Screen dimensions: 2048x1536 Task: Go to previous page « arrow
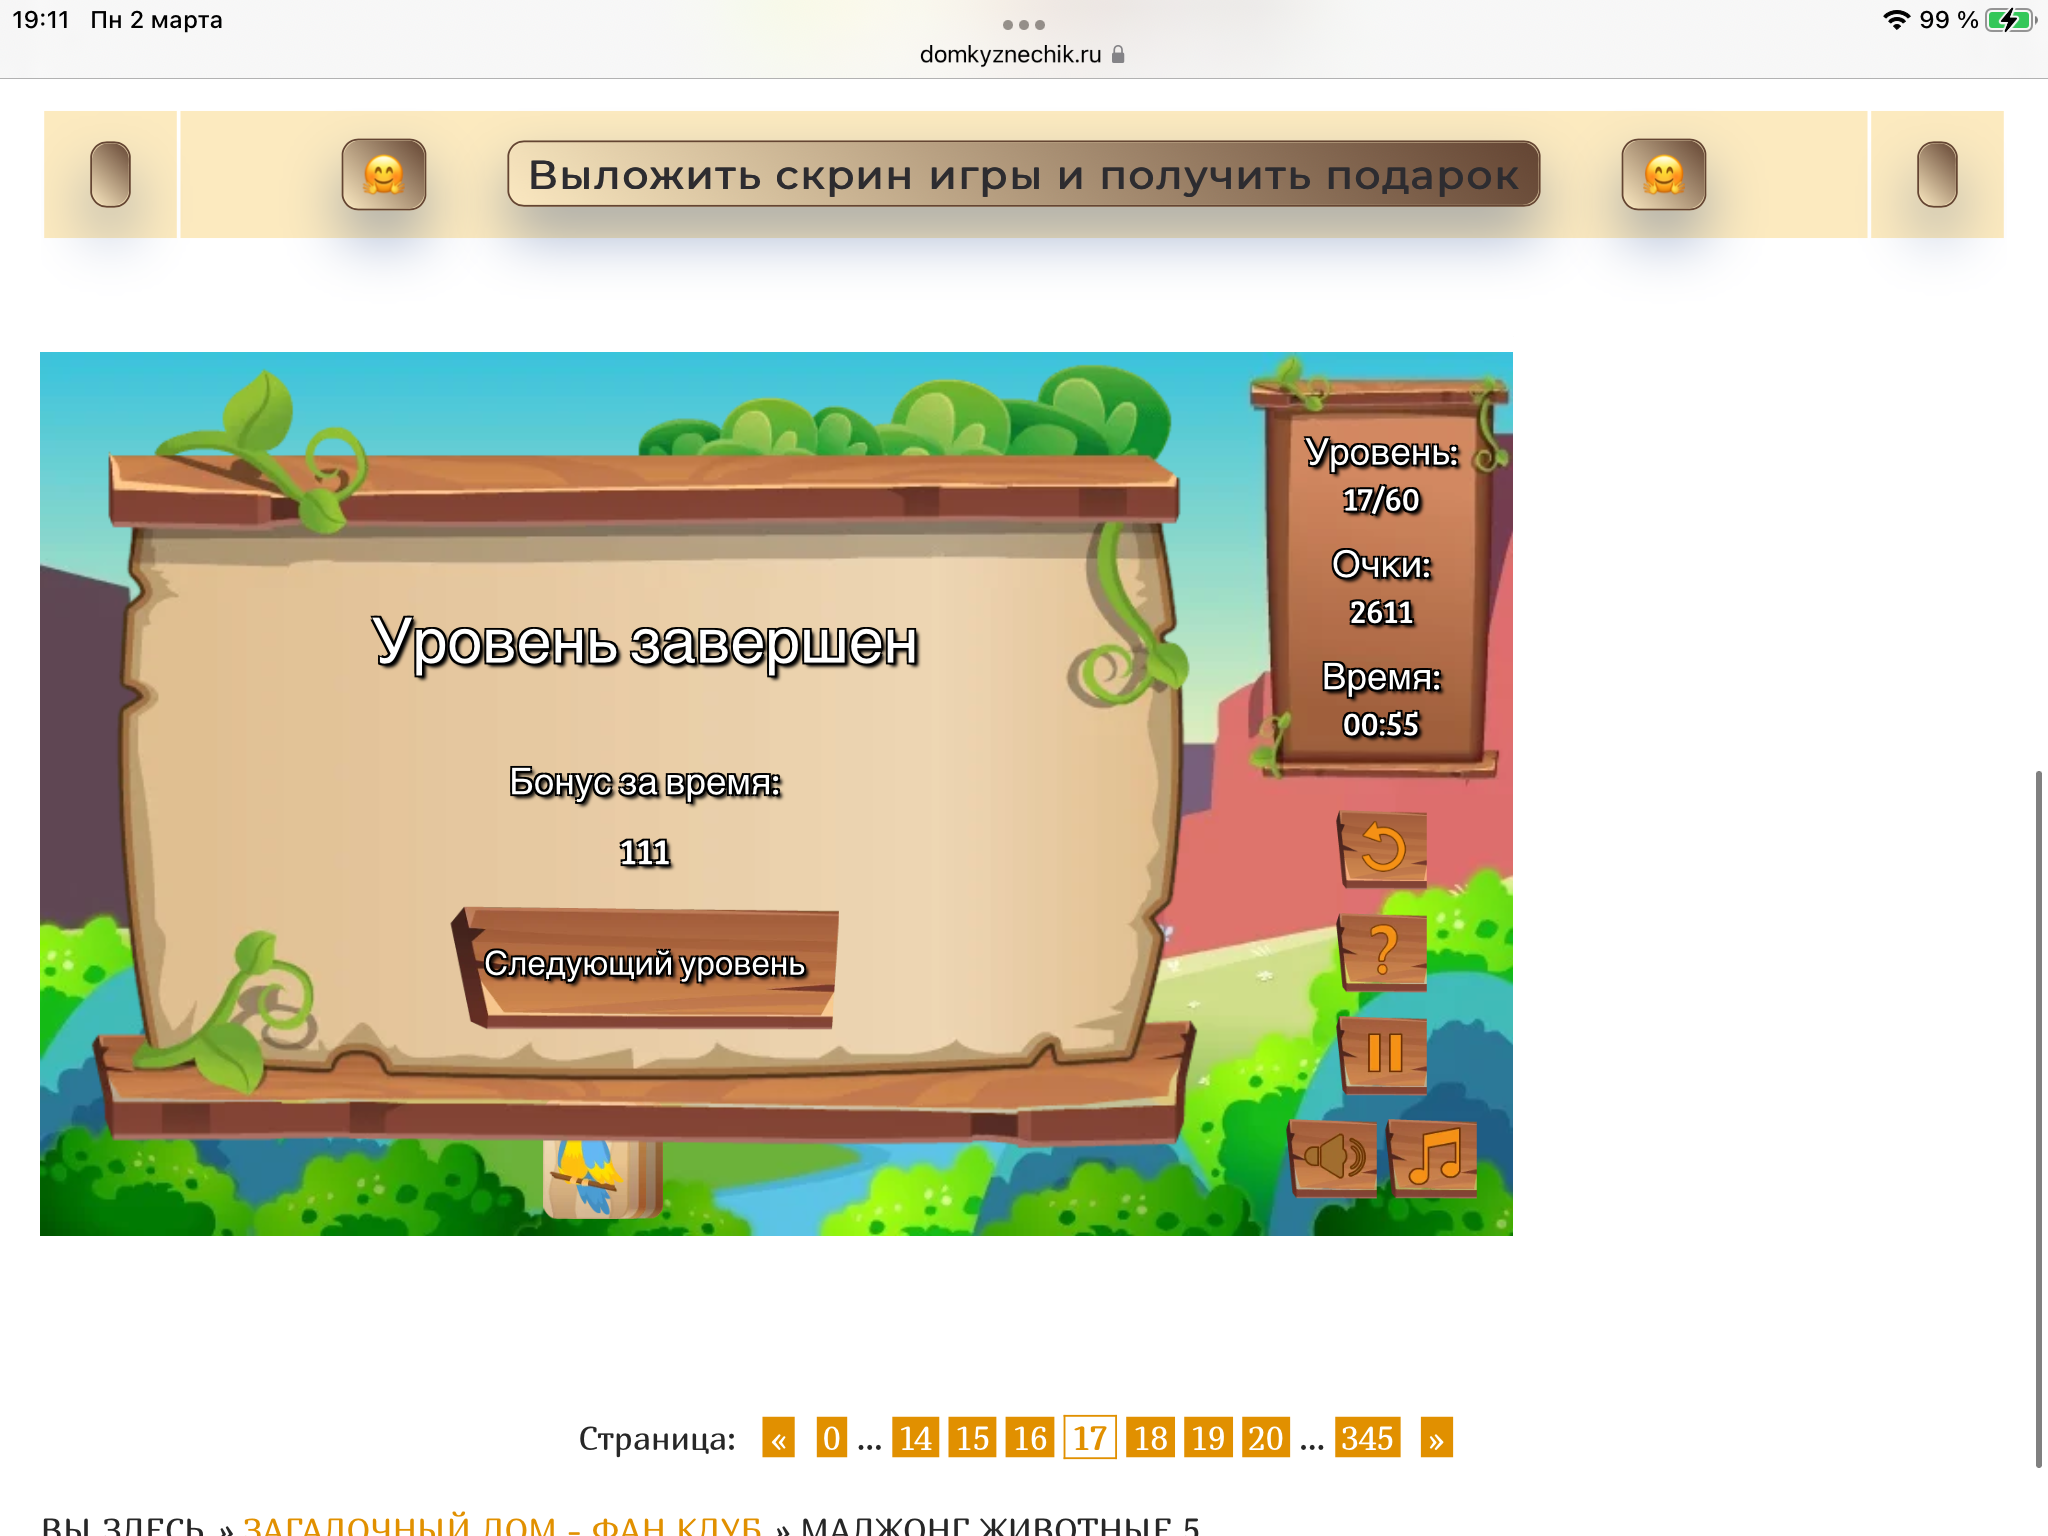(778, 1438)
